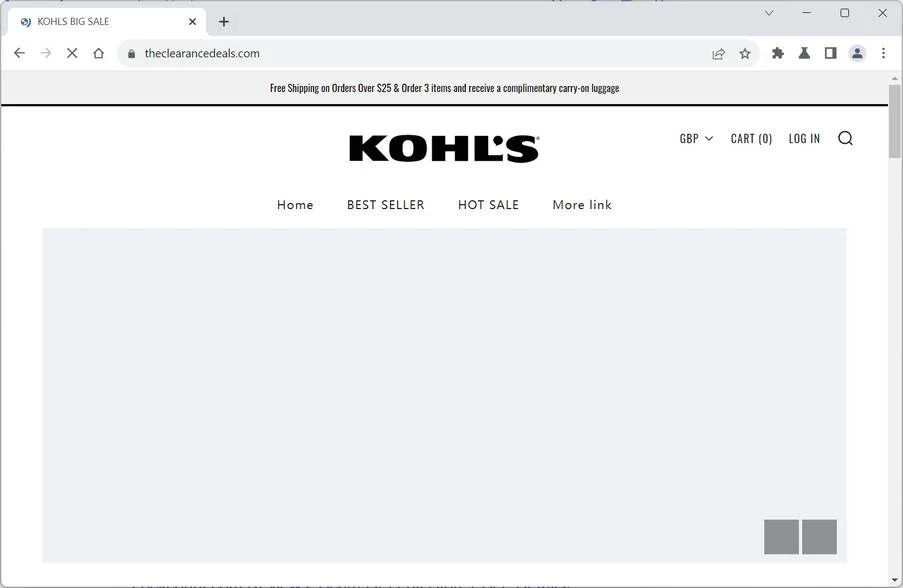903x588 pixels.
Task: Go back to the previous page
Action: point(20,54)
